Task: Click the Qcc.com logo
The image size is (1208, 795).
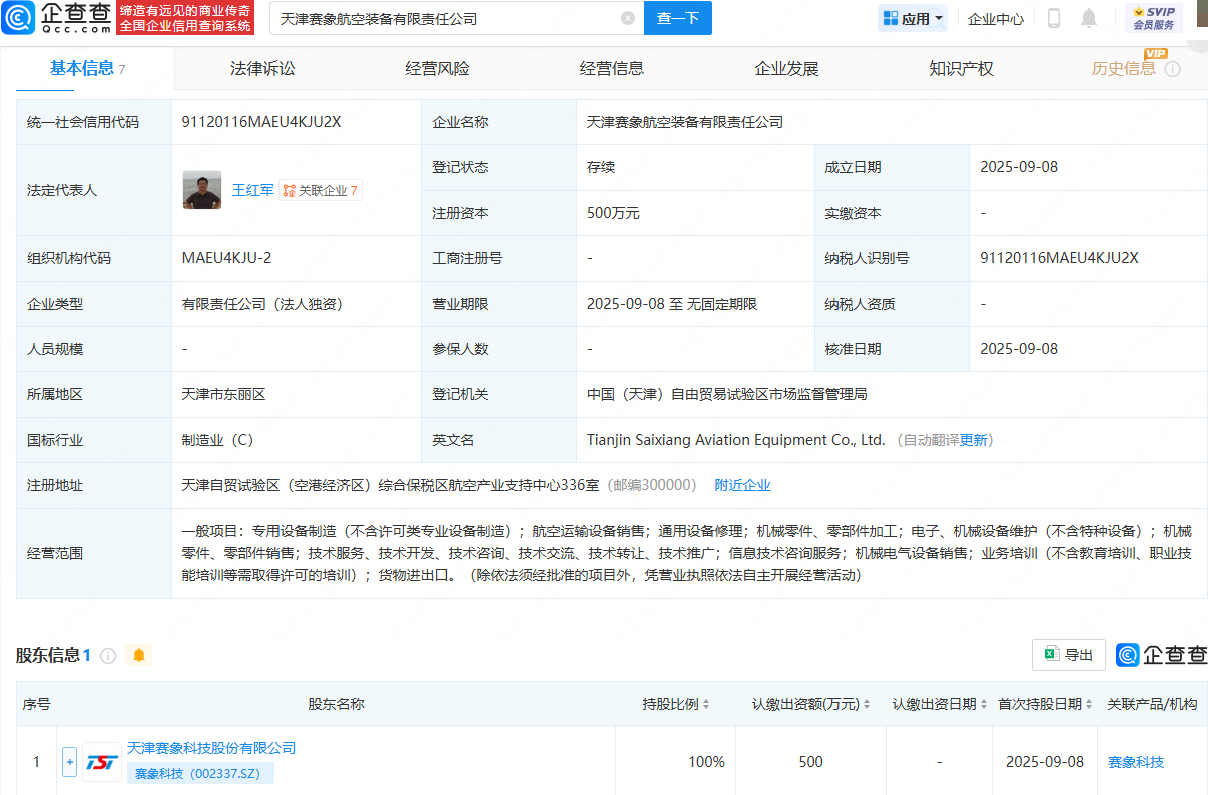Action: pos(57,18)
